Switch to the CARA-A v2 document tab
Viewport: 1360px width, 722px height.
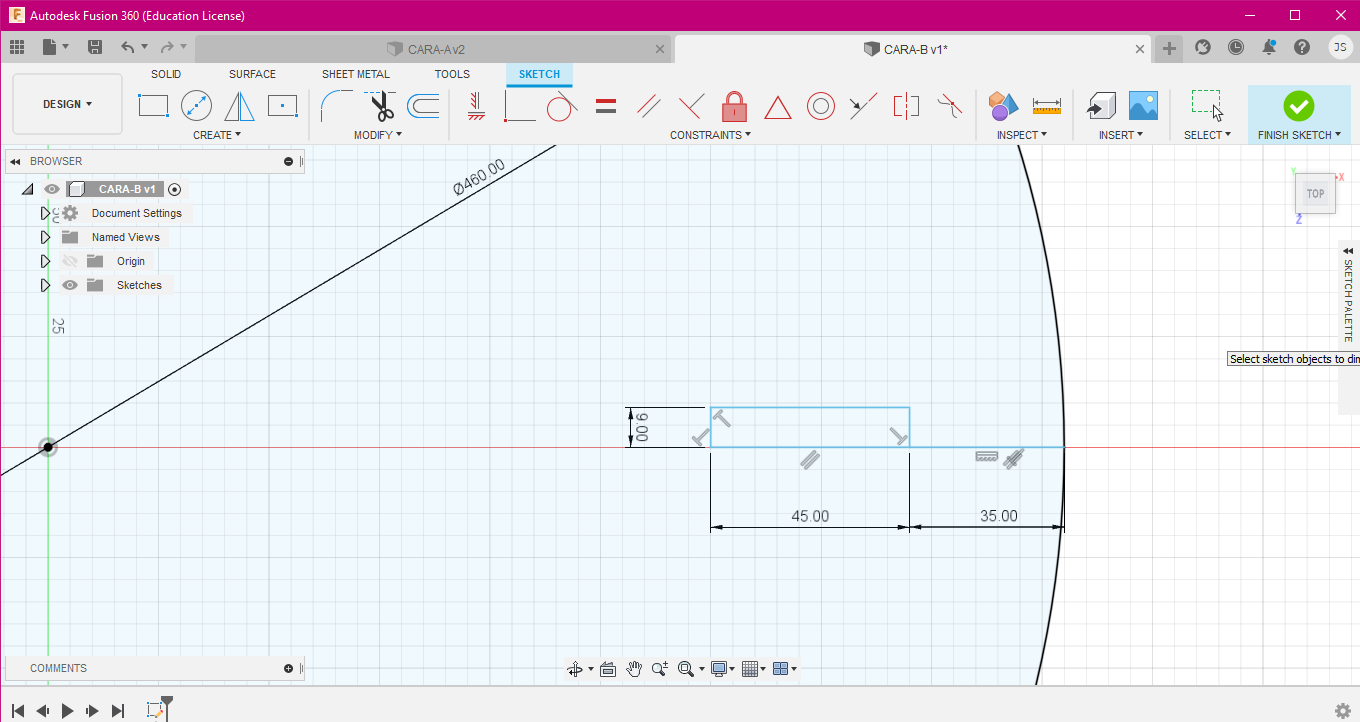tap(433, 49)
